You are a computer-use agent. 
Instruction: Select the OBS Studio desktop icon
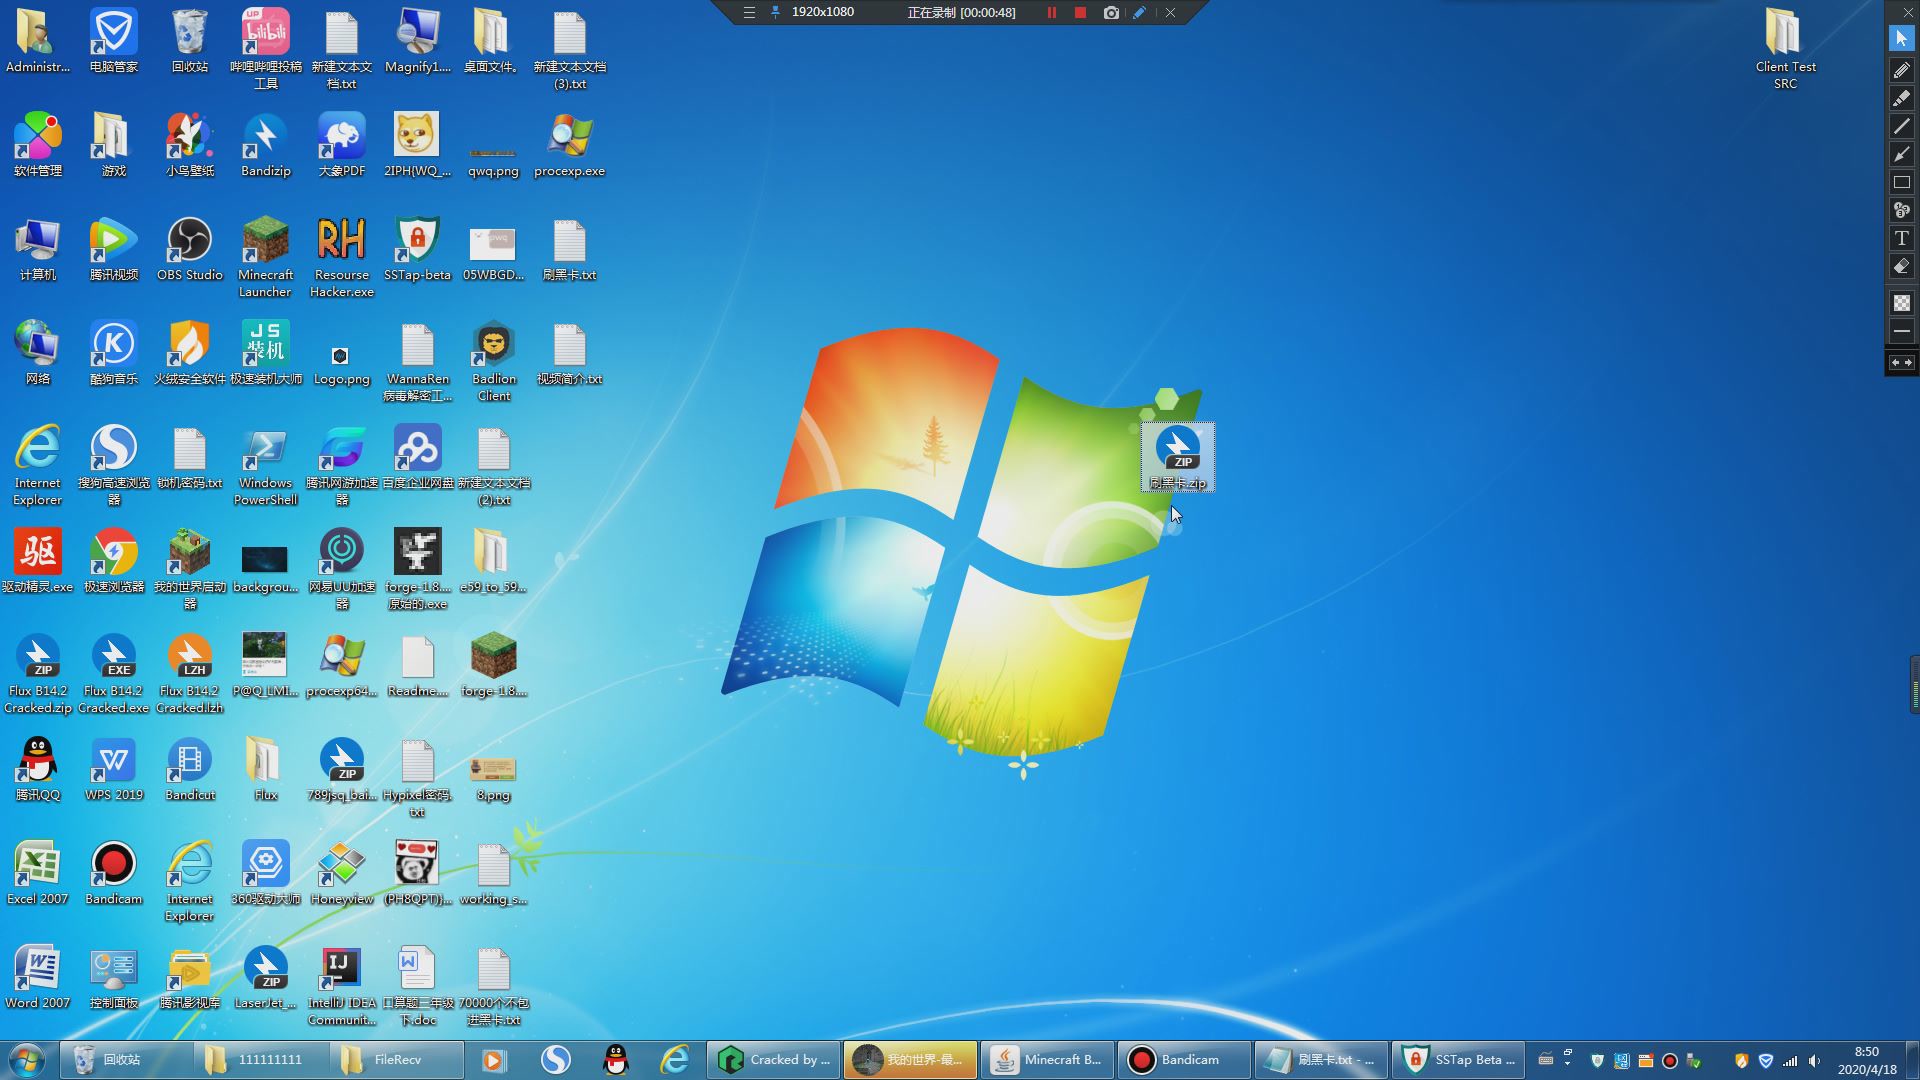point(190,250)
